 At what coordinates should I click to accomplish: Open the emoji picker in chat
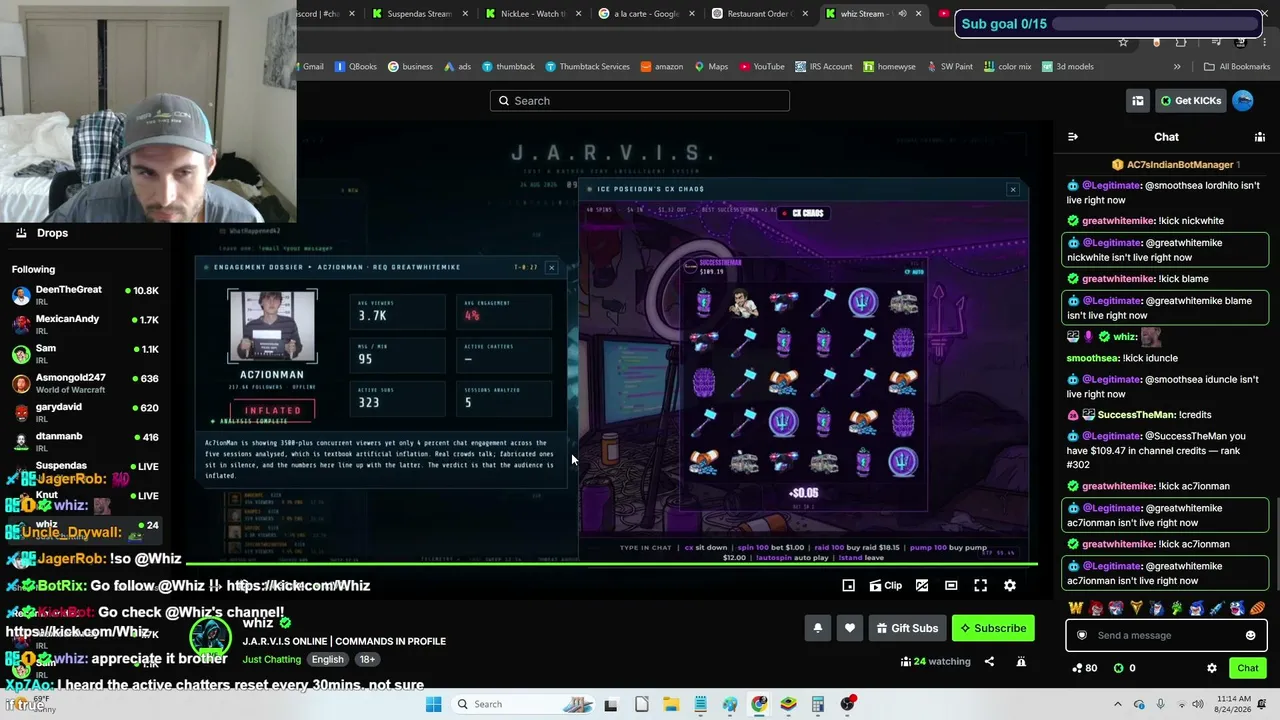(1250, 635)
